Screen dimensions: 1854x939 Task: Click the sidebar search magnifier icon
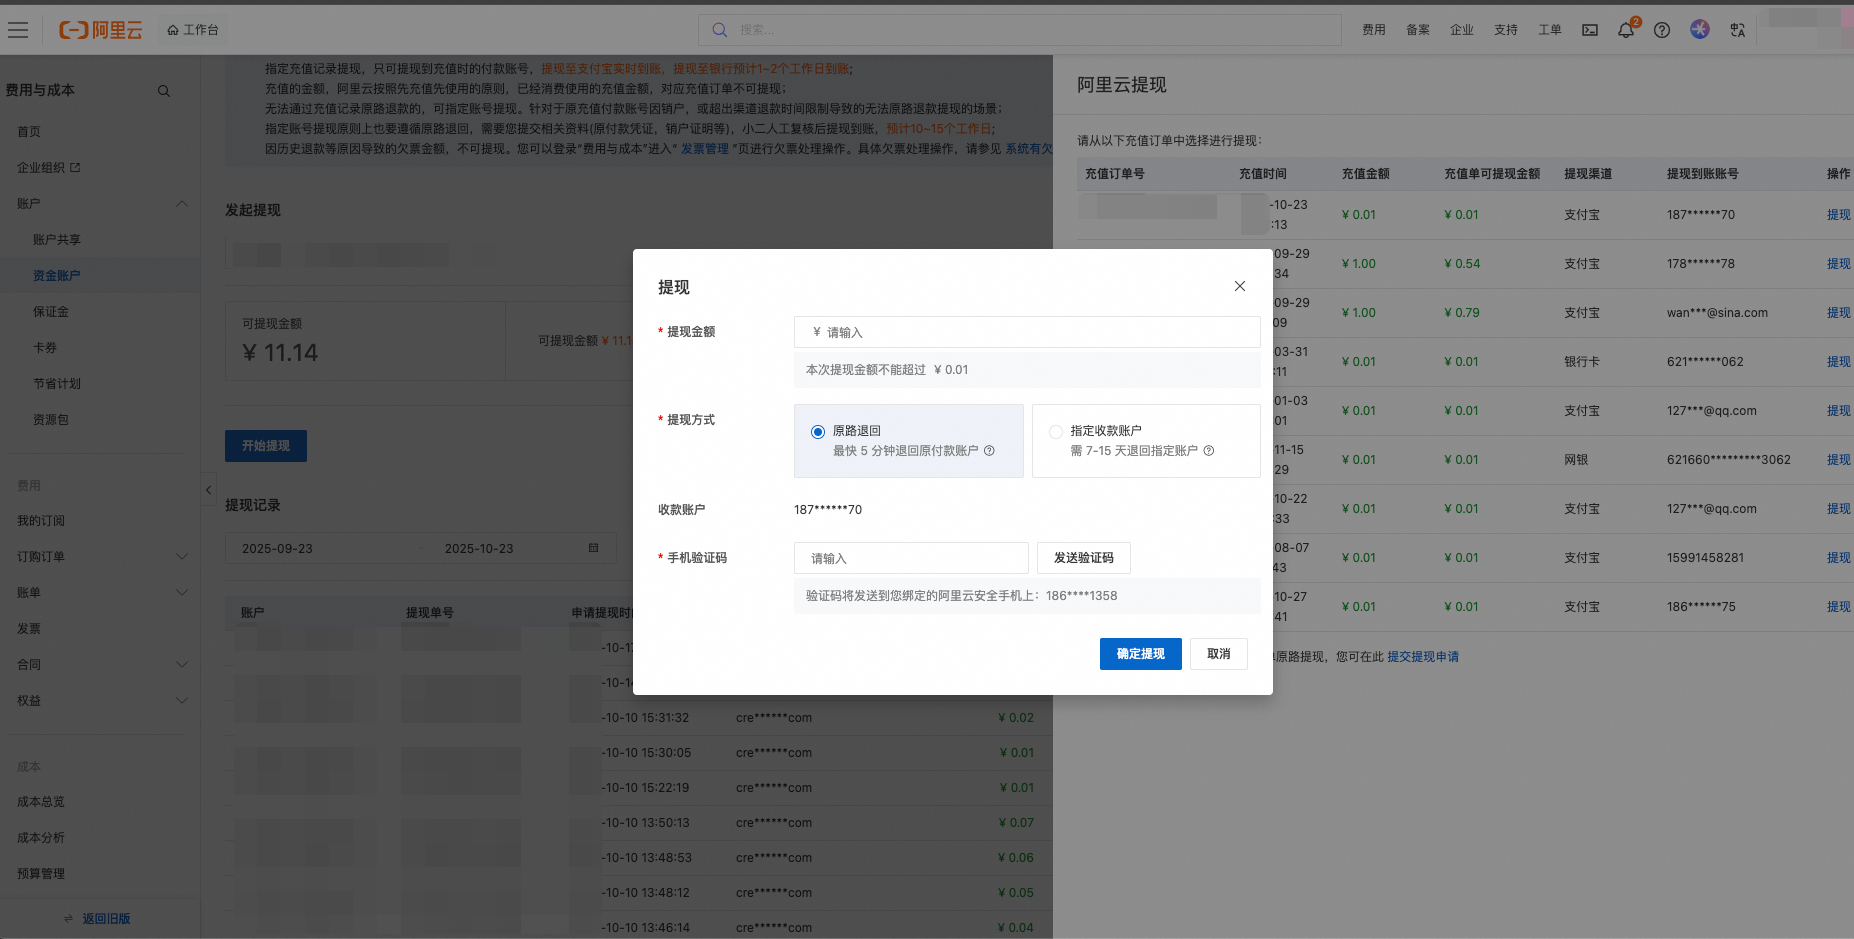tap(164, 91)
